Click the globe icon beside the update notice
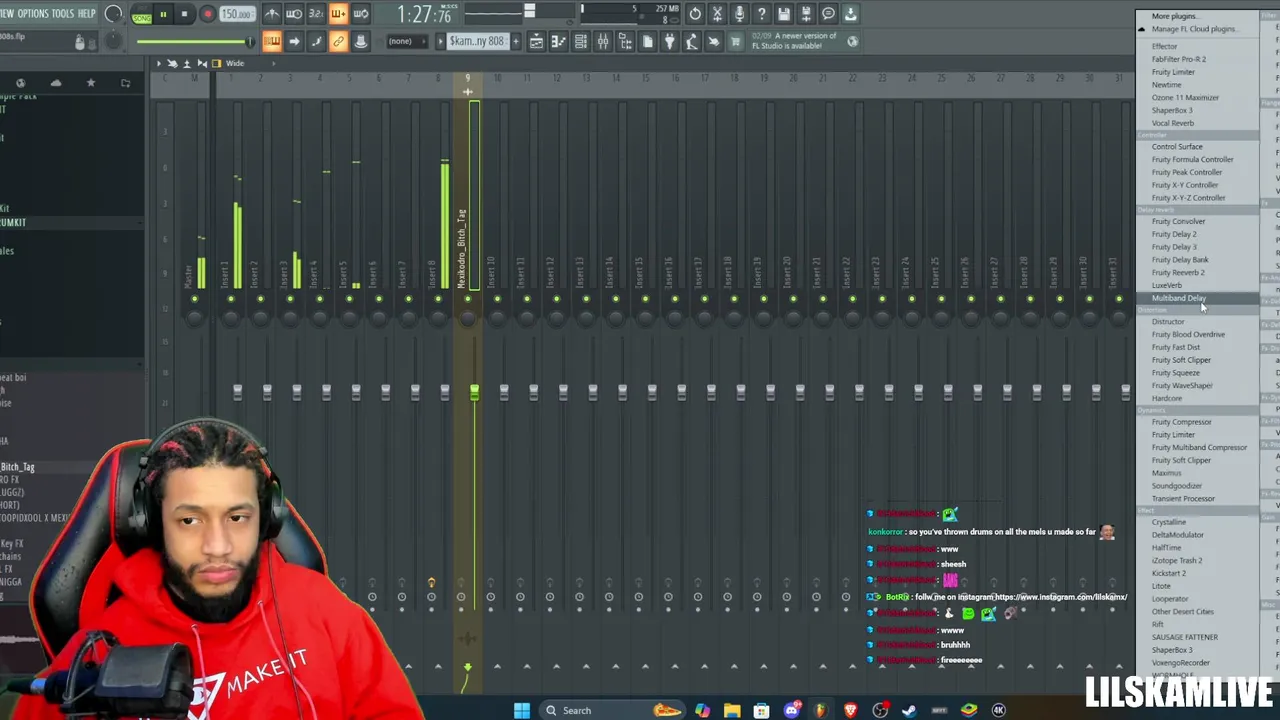 tap(852, 41)
